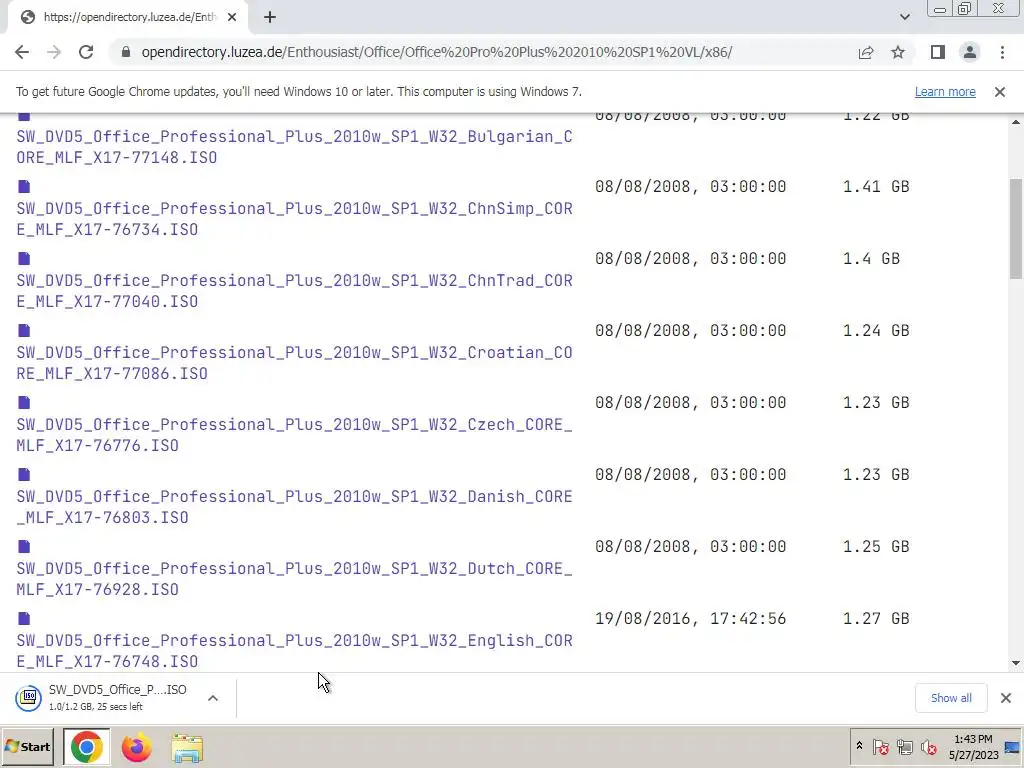Viewport: 1024px width, 768px height.
Task: Click the forward navigation arrow
Action: click(54, 52)
